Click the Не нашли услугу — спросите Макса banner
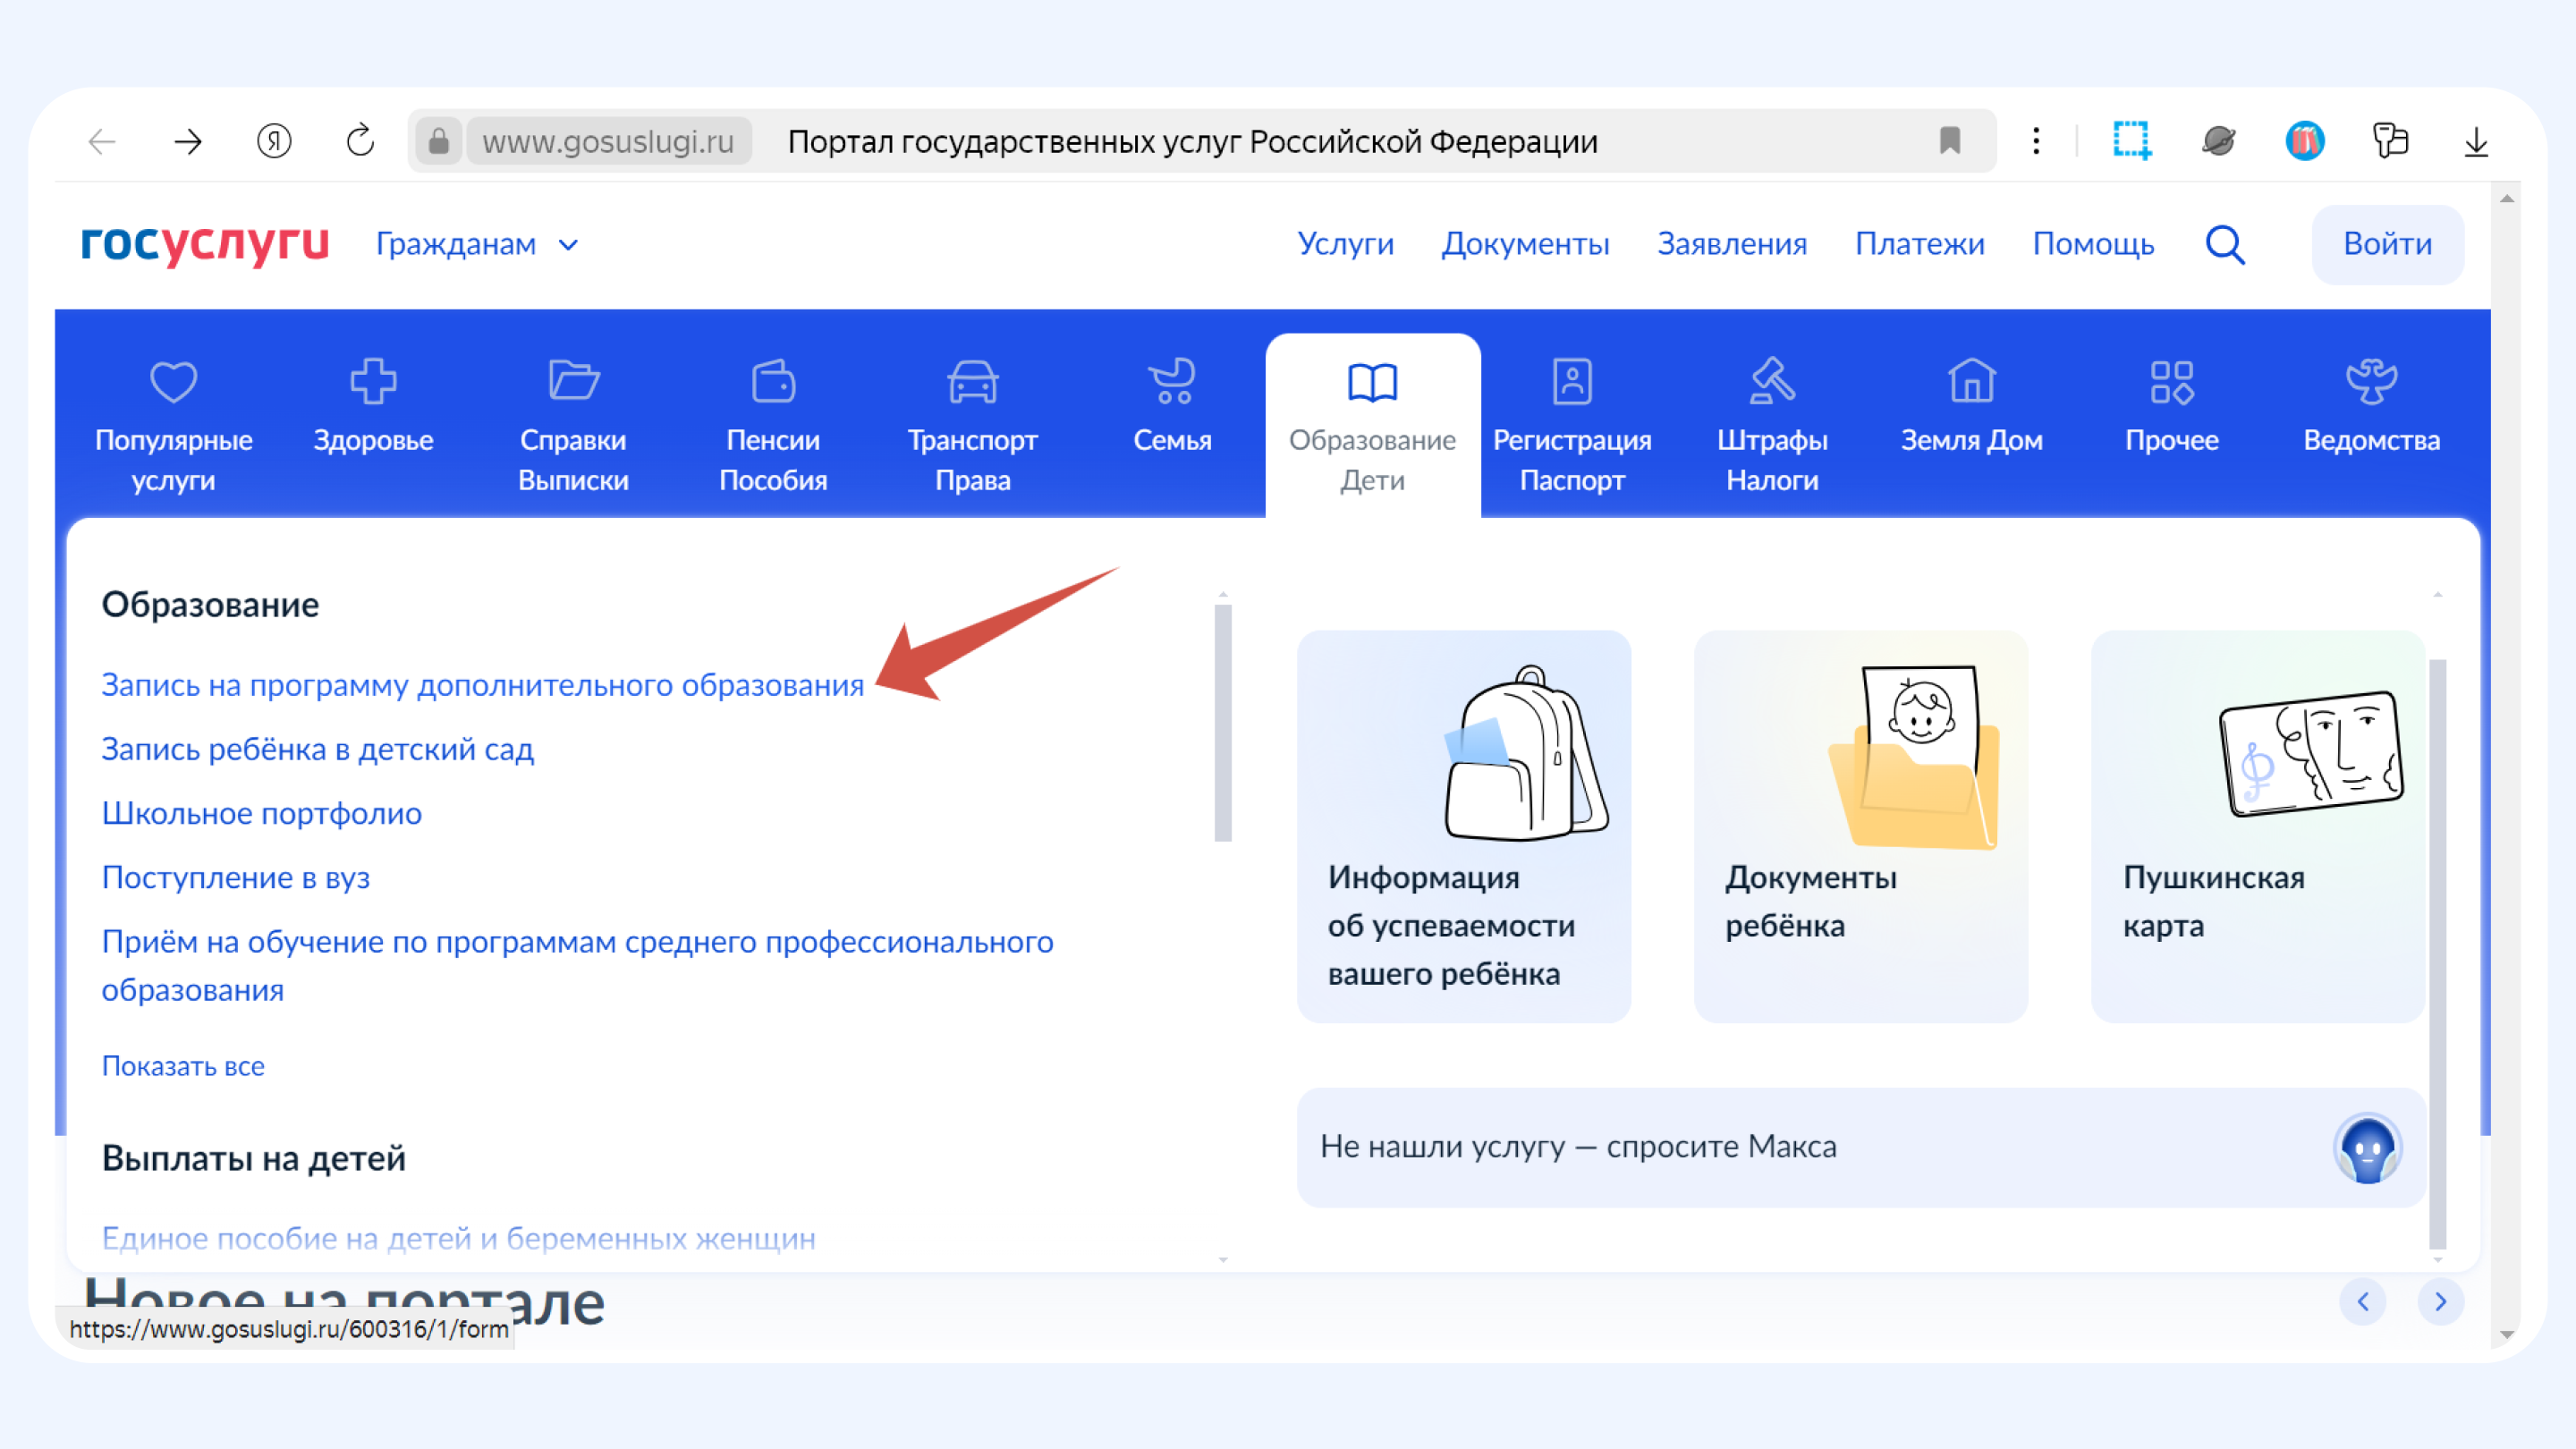 [1861, 1147]
